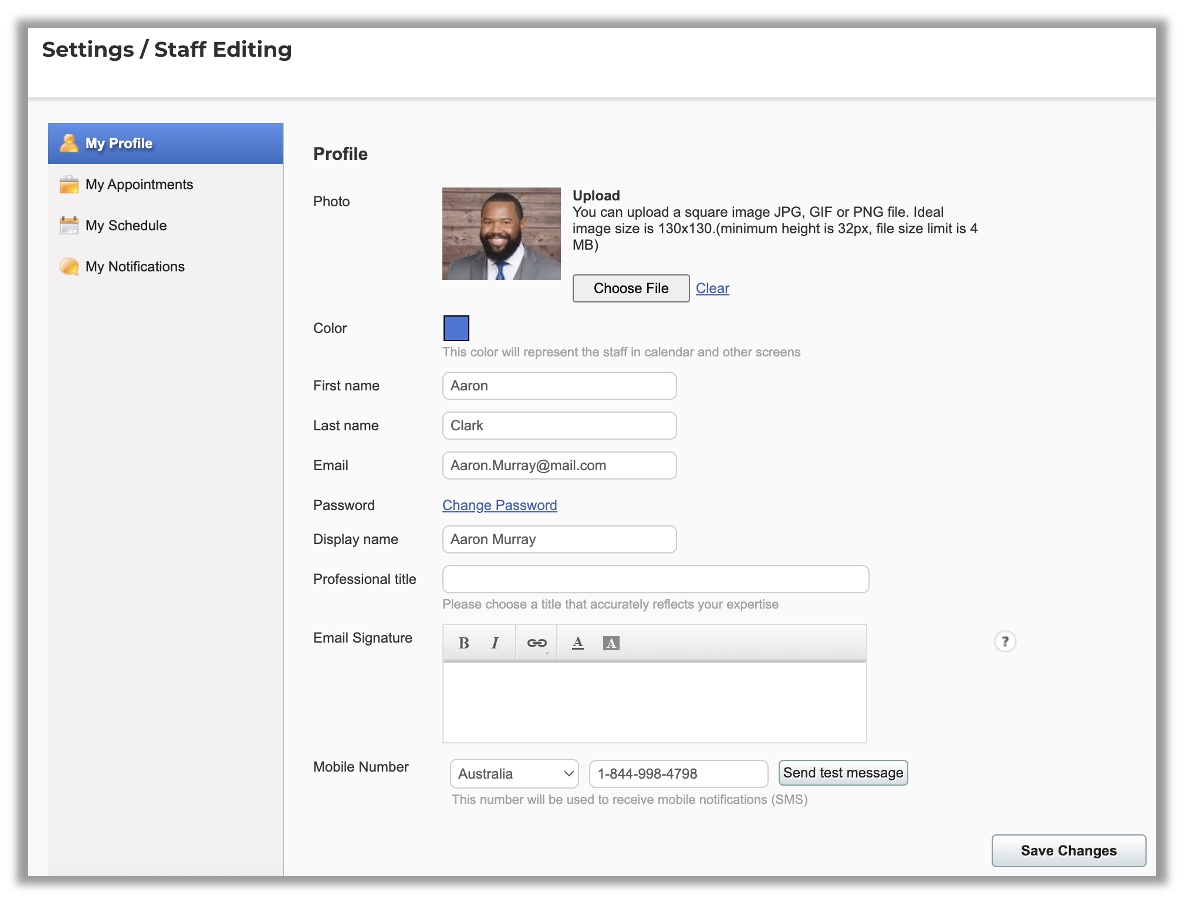Click the 'Email Signature' field label
This screenshot has height=900, width=1184.
pyautogui.click(x=362, y=638)
